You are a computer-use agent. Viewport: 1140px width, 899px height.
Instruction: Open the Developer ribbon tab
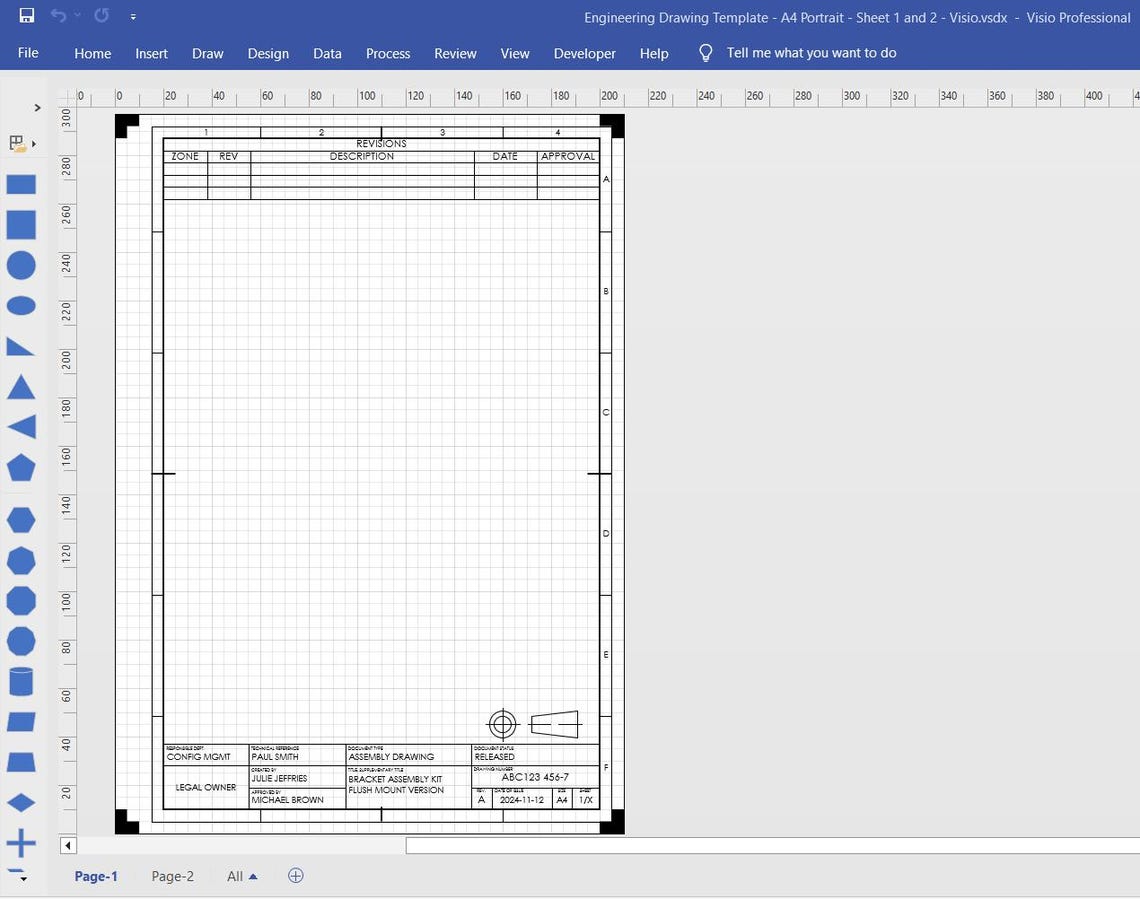tap(584, 53)
